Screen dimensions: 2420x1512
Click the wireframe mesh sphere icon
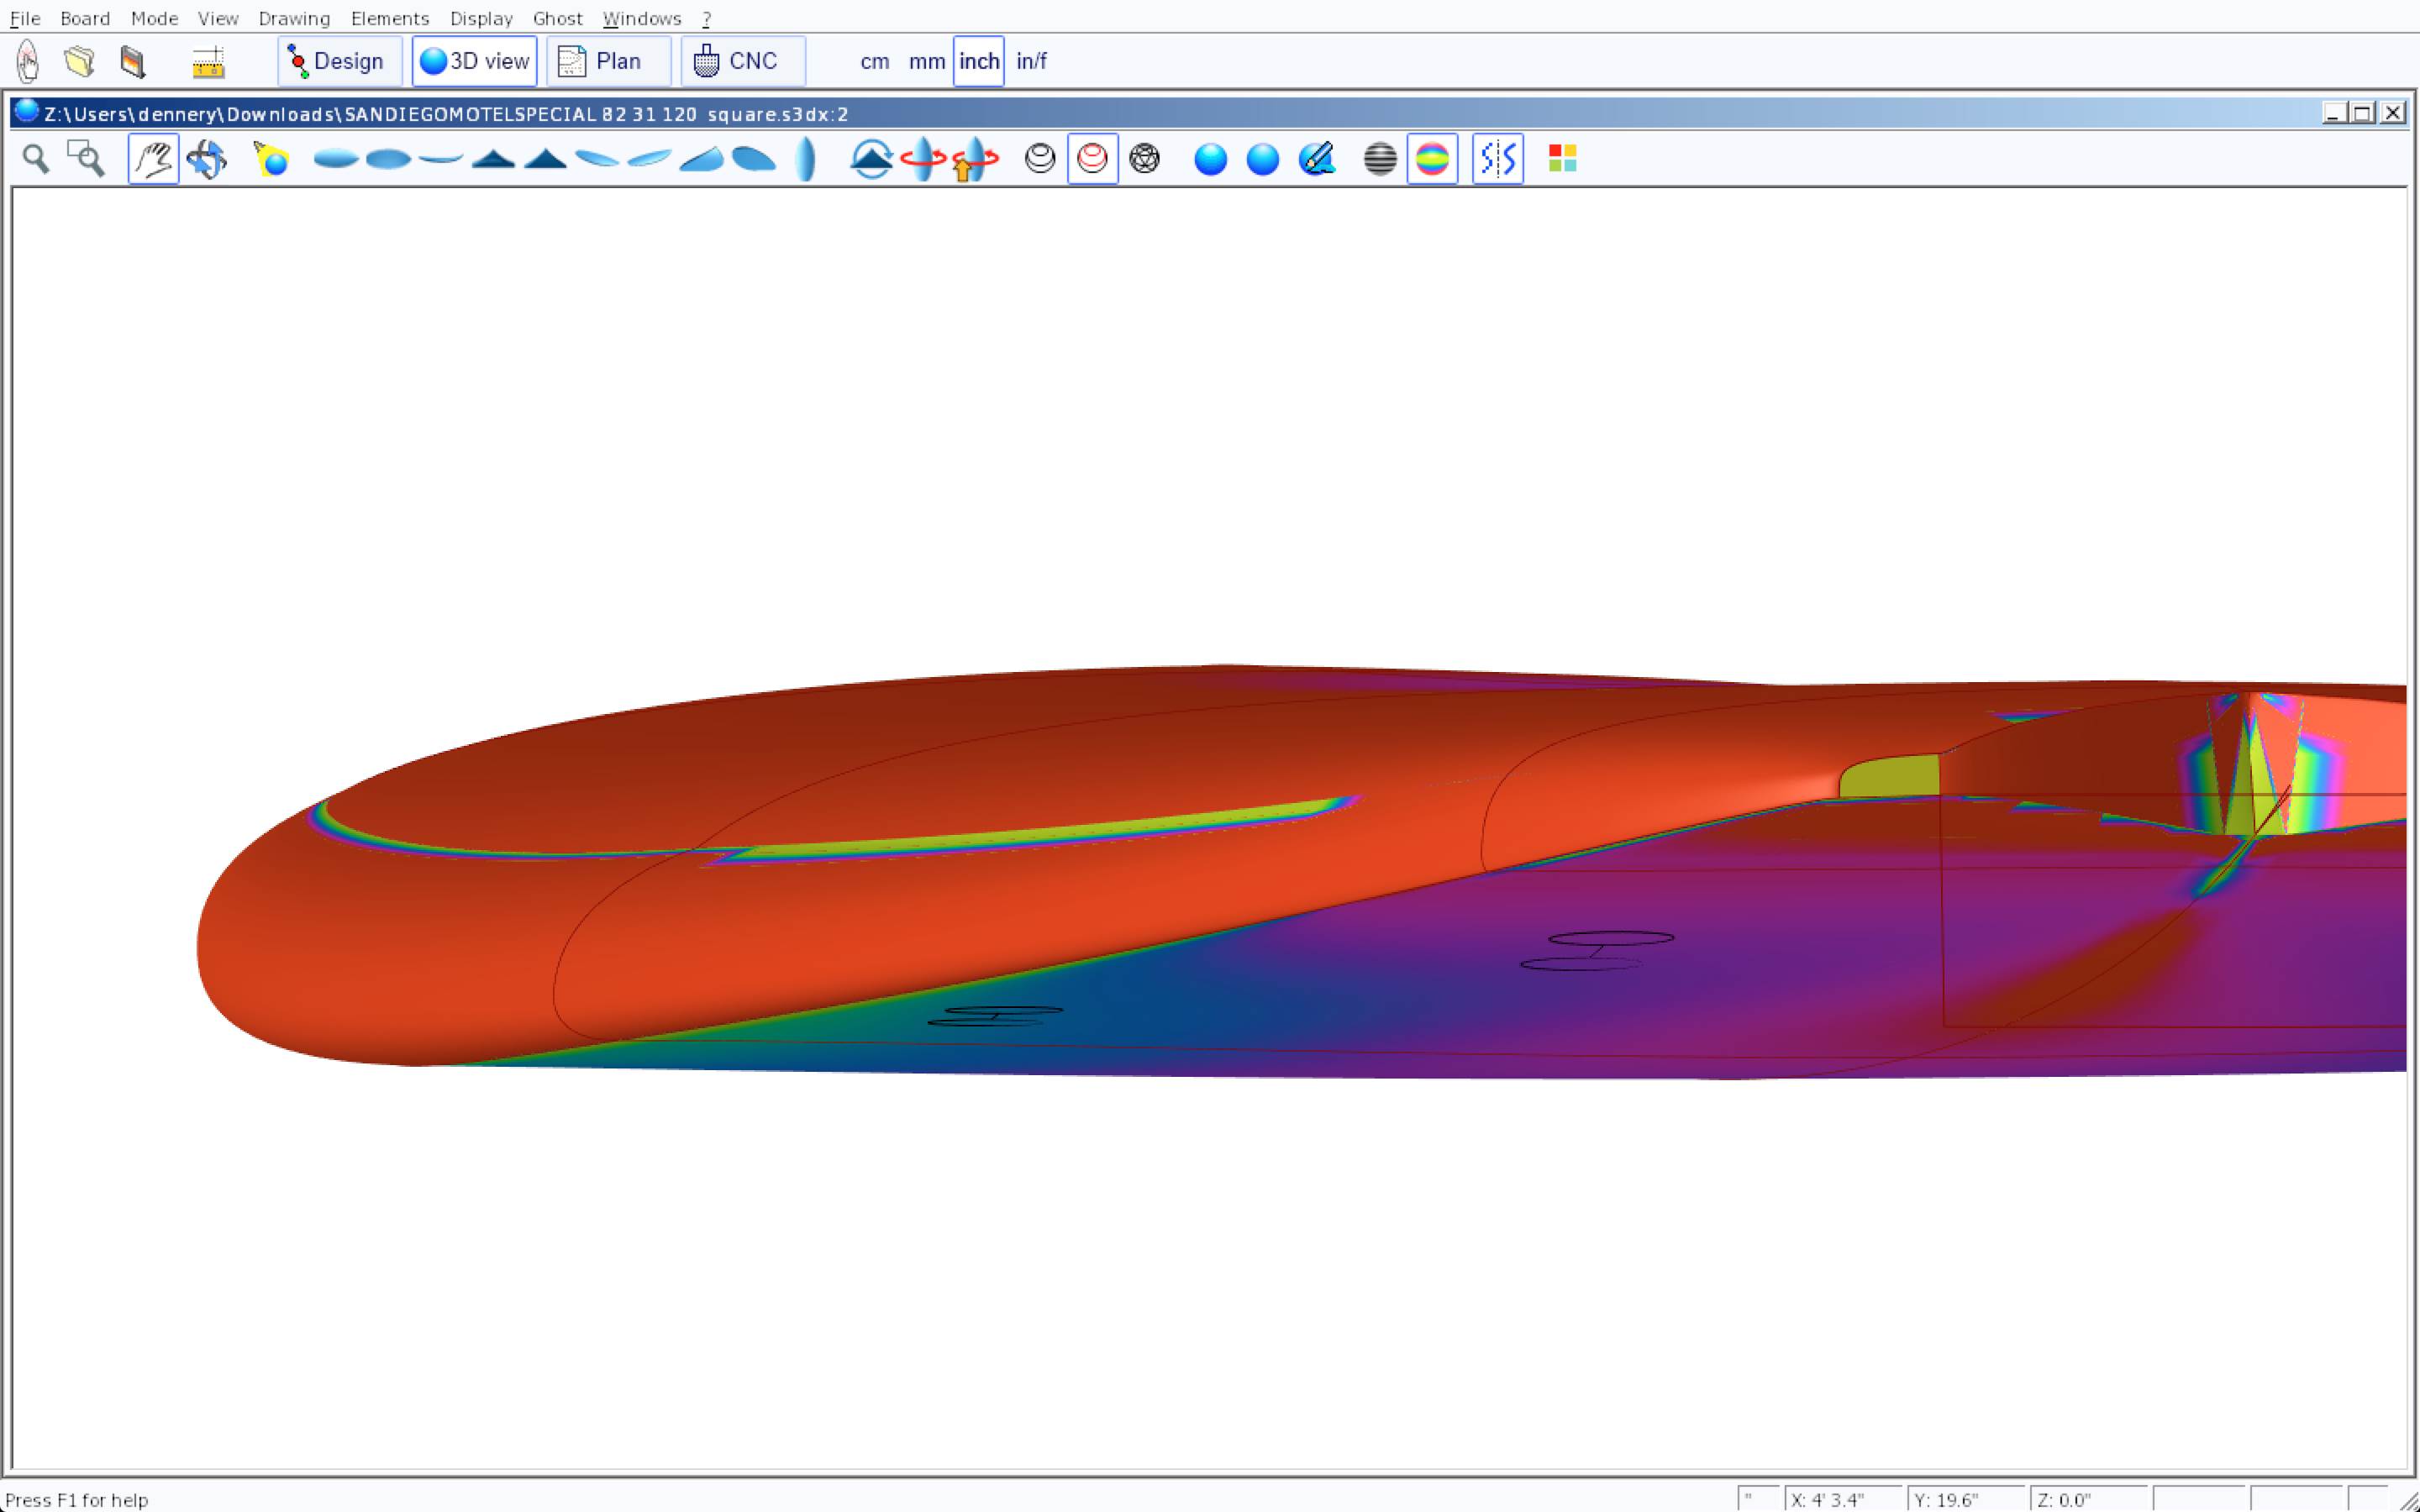click(1144, 159)
